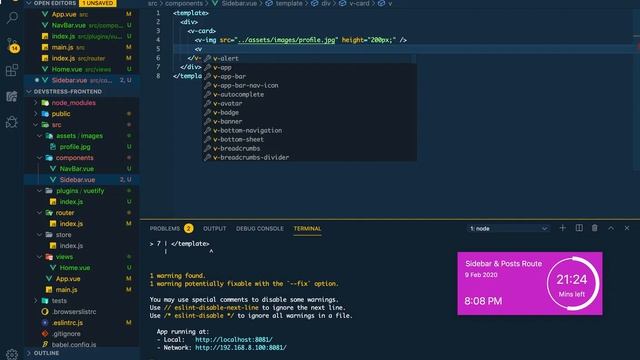Screen dimensions: 640x360
Task: Choose v-breadcrumbs-divider suggestion
Action: (310, 157)
